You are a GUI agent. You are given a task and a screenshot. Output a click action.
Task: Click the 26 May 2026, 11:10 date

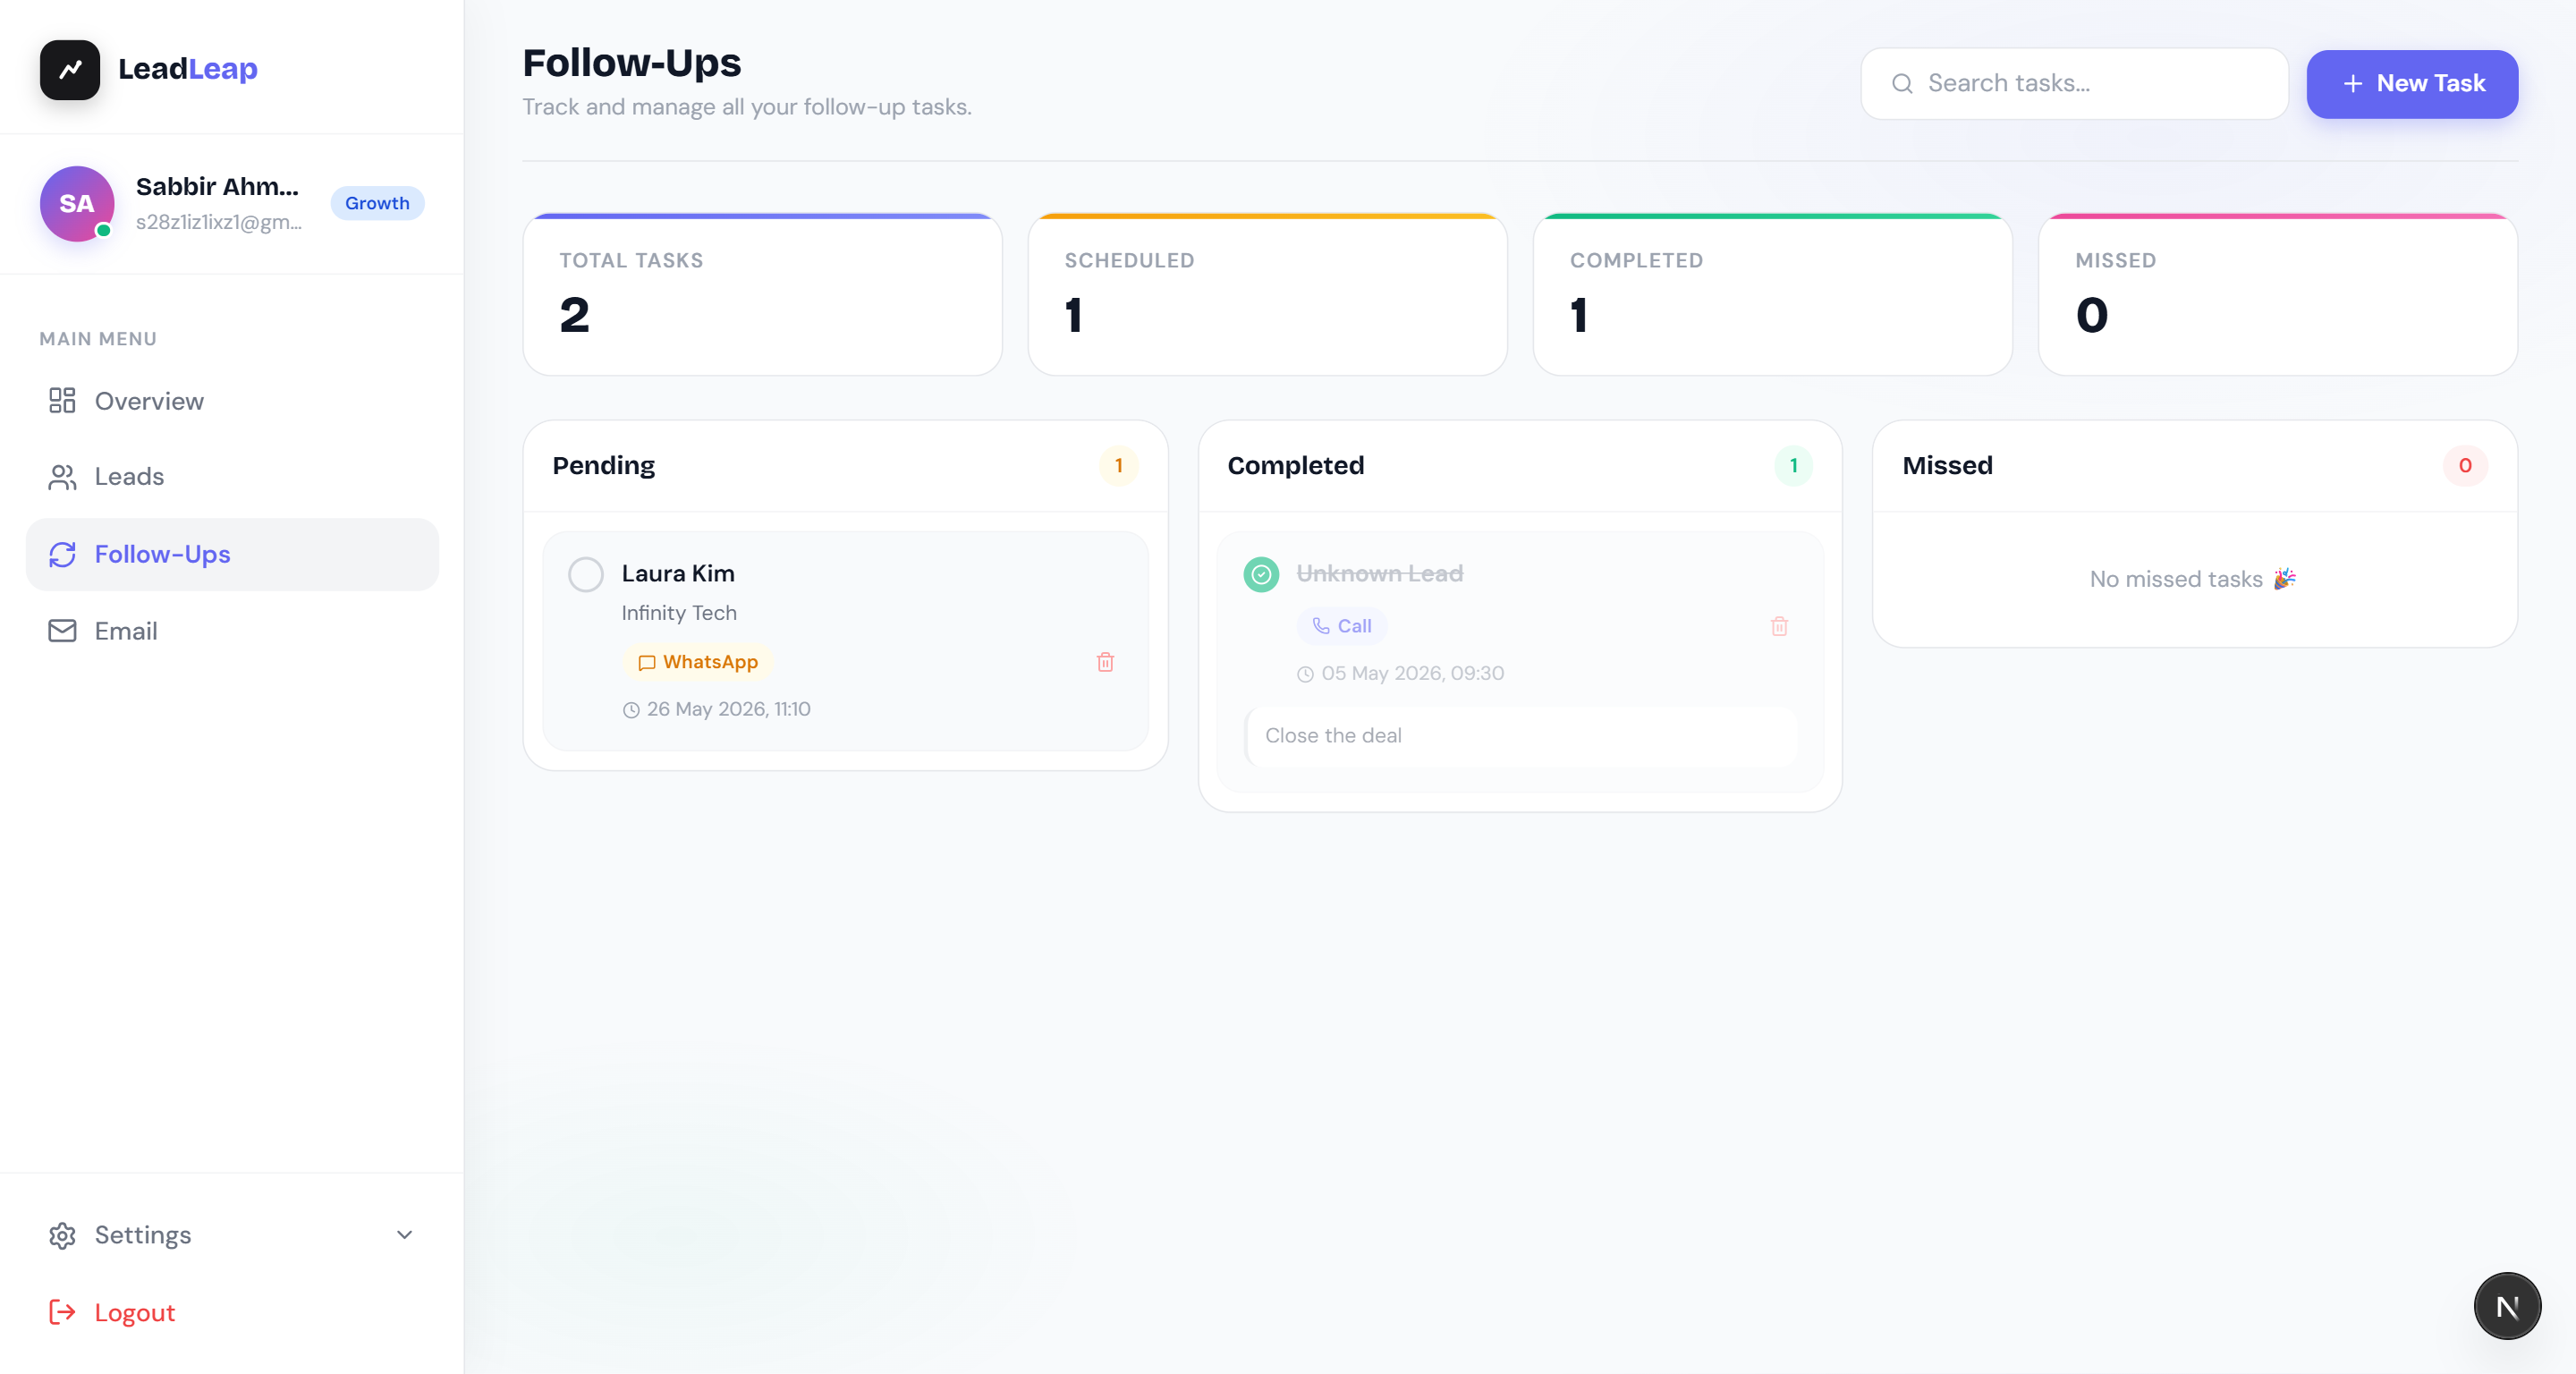pos(728,709)
